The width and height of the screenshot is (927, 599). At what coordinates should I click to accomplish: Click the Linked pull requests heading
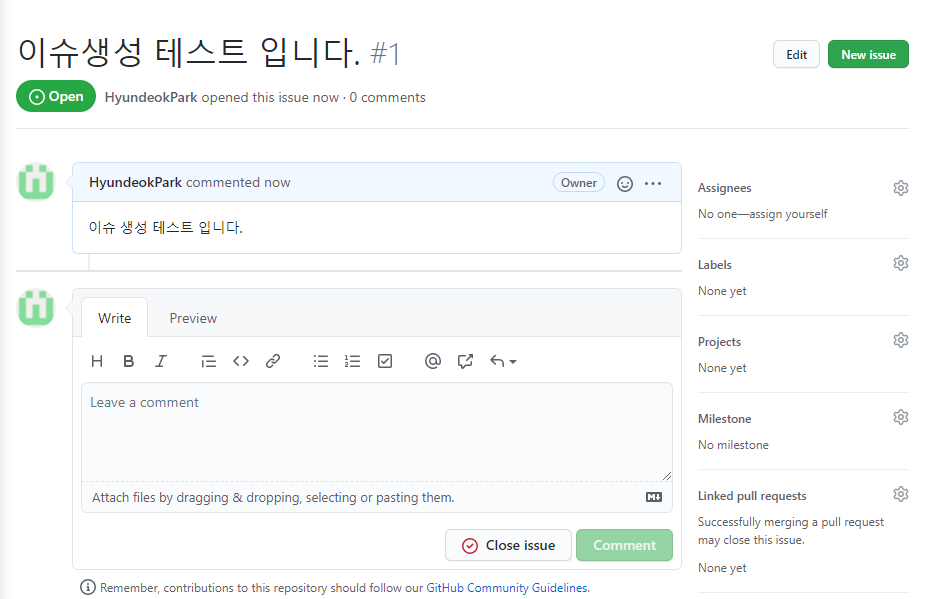point(752,496)
